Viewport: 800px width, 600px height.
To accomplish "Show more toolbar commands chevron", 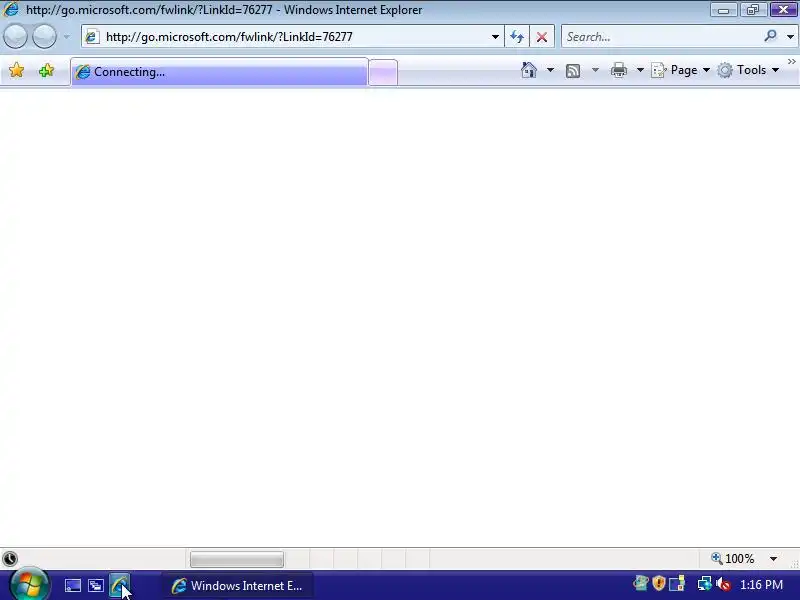I will coord(792,62).
